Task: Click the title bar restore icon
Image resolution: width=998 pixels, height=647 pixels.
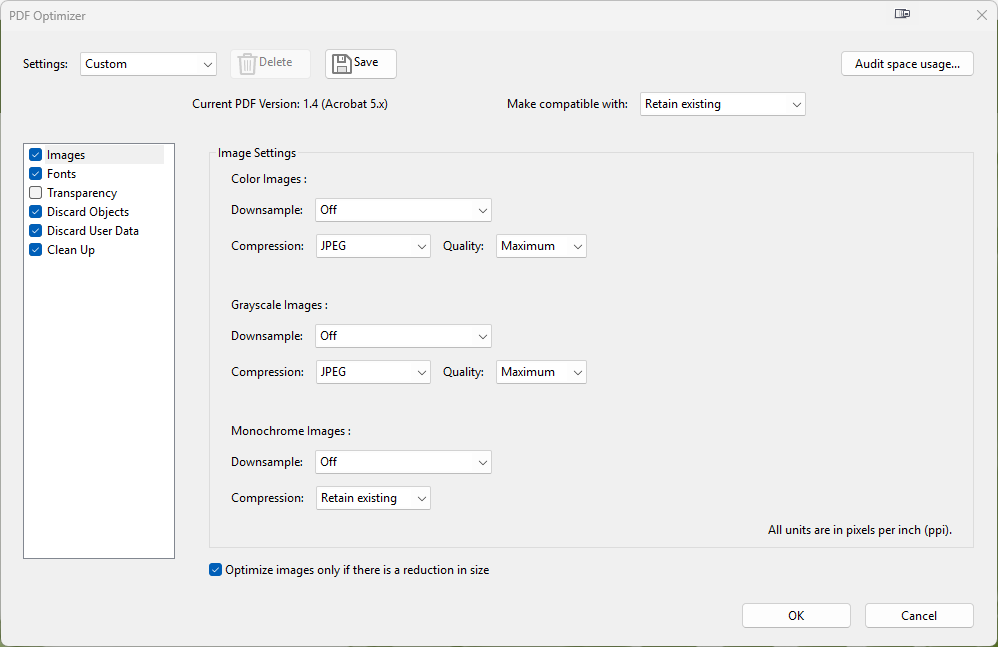Action: point(902,14)
